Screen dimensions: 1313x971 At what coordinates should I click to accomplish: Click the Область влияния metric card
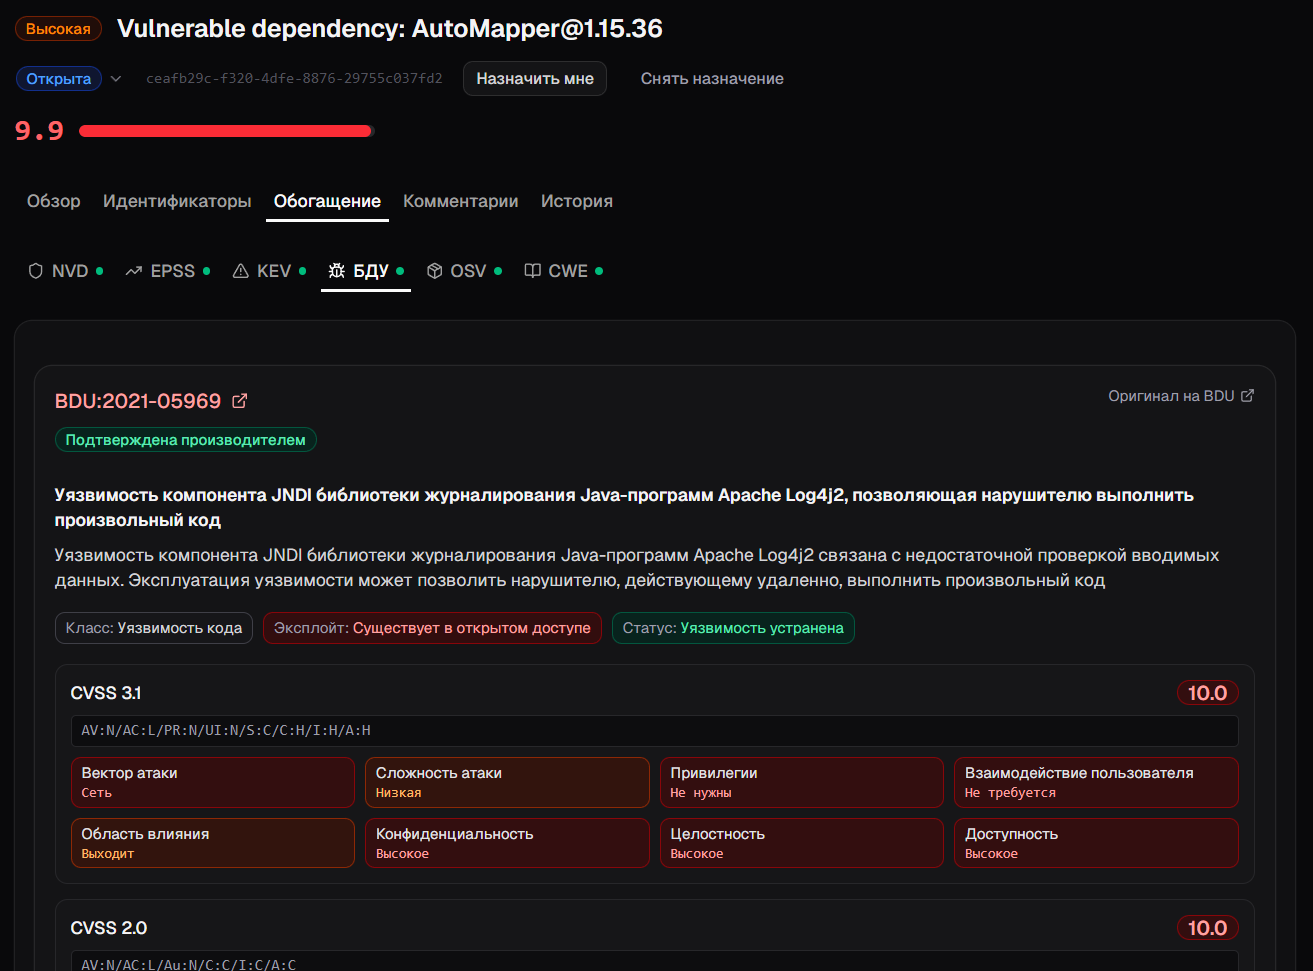213,843
